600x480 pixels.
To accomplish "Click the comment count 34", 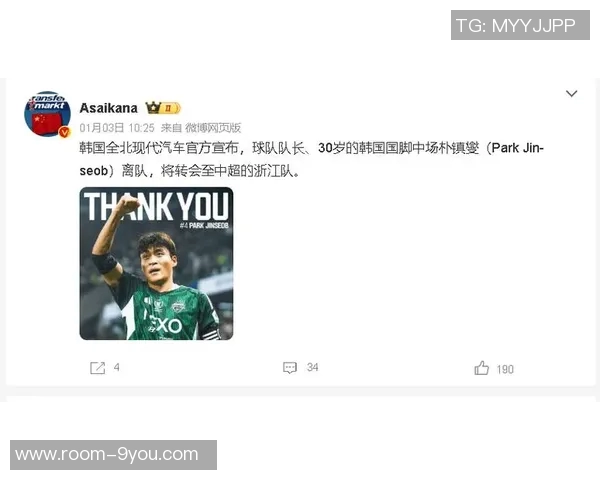I will click(x=312, y=367).
